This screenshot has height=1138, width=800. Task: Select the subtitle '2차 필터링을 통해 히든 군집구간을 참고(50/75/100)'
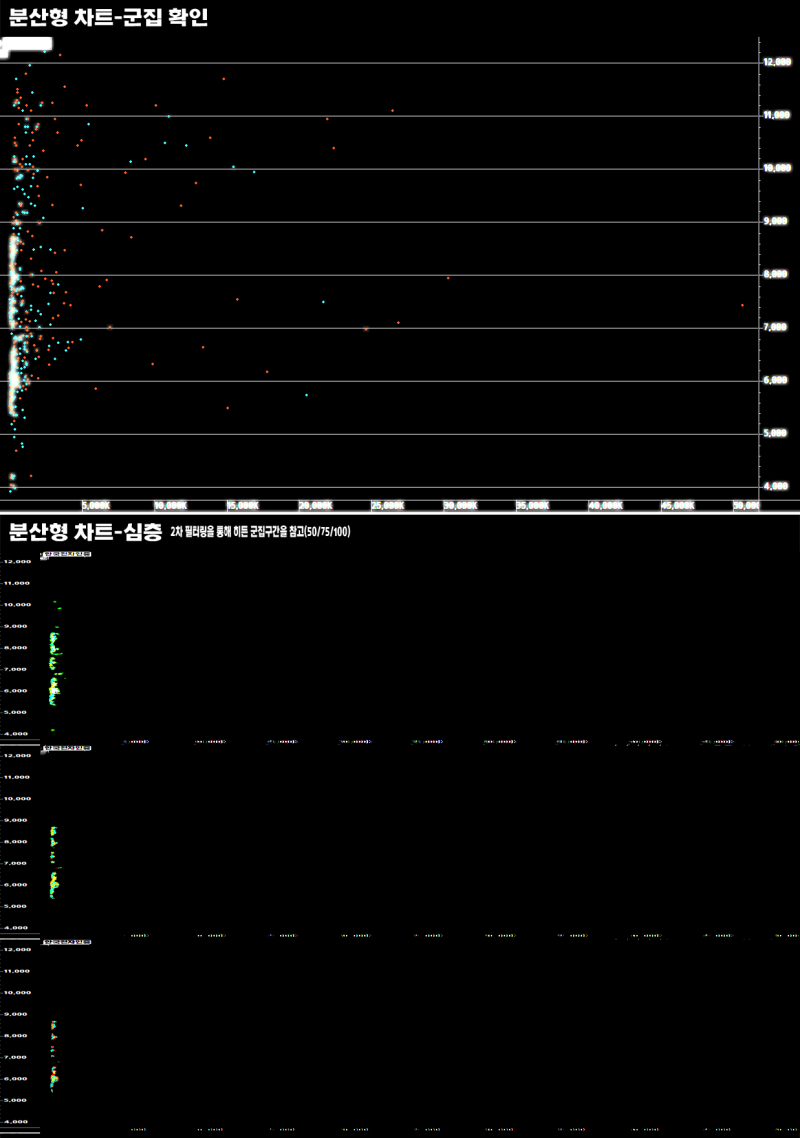click(260, 532)
